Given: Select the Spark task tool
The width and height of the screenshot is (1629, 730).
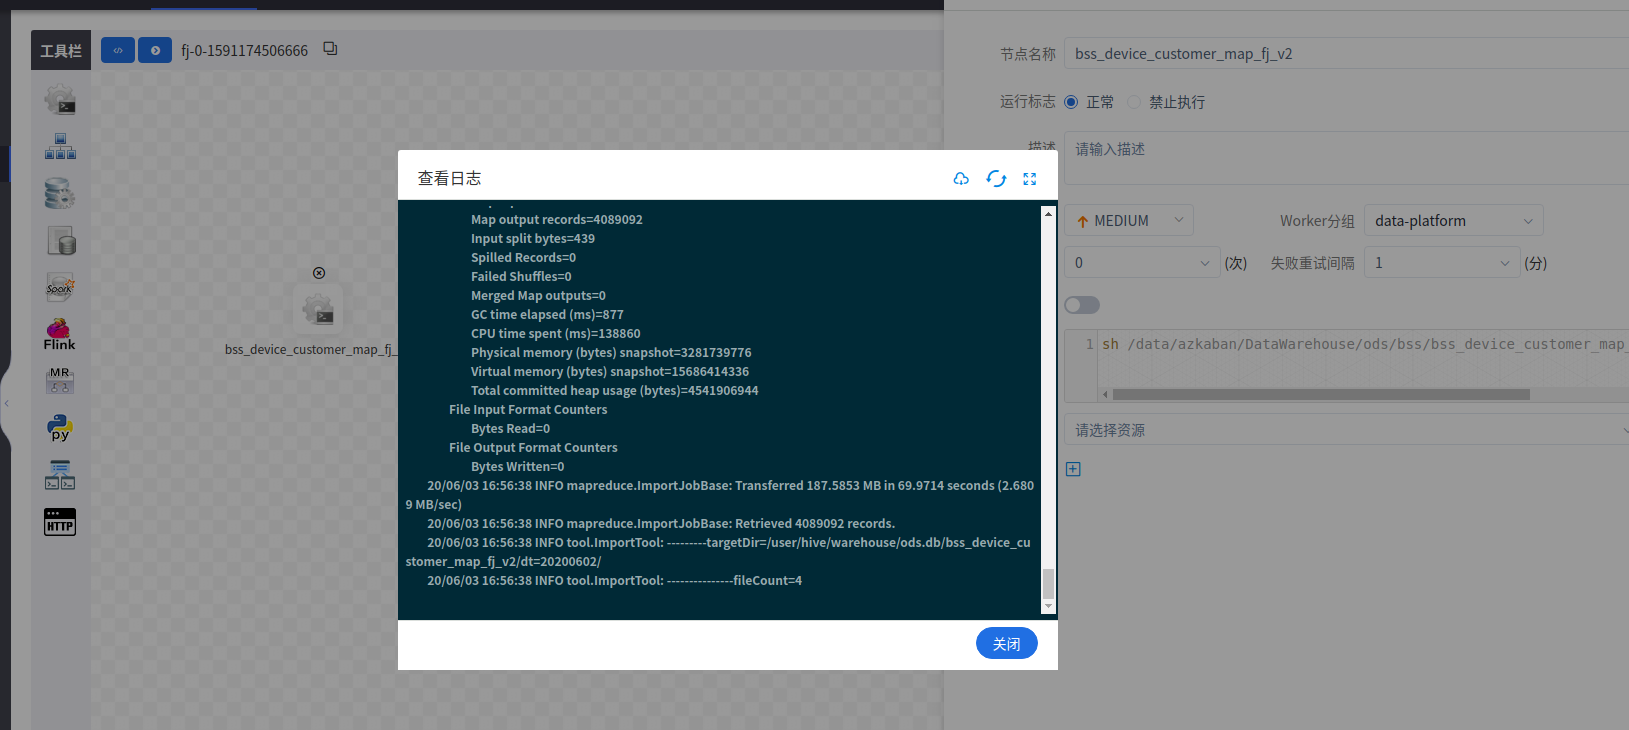Looking at the screenshot, I should pyautogui.click(x=60, y=288).
